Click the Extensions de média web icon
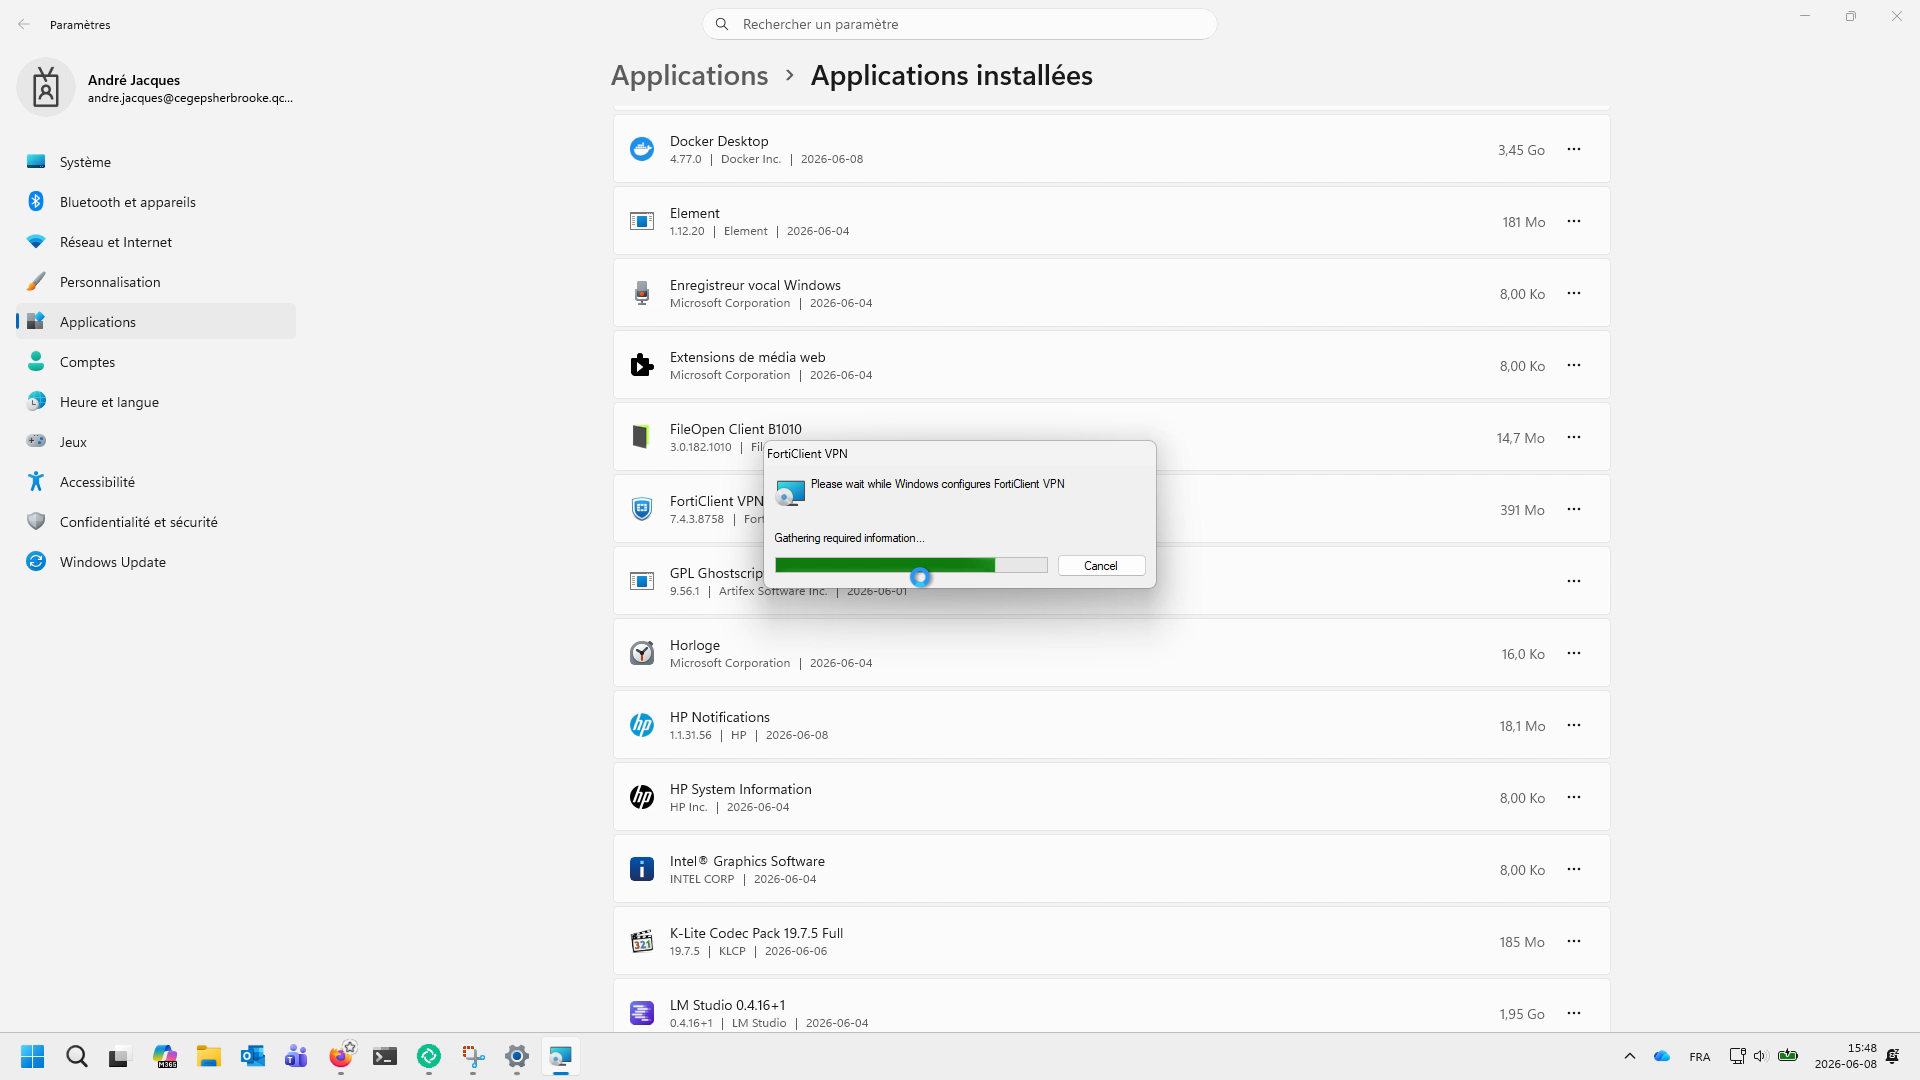 pyautogui.click(x=642, y=365)
